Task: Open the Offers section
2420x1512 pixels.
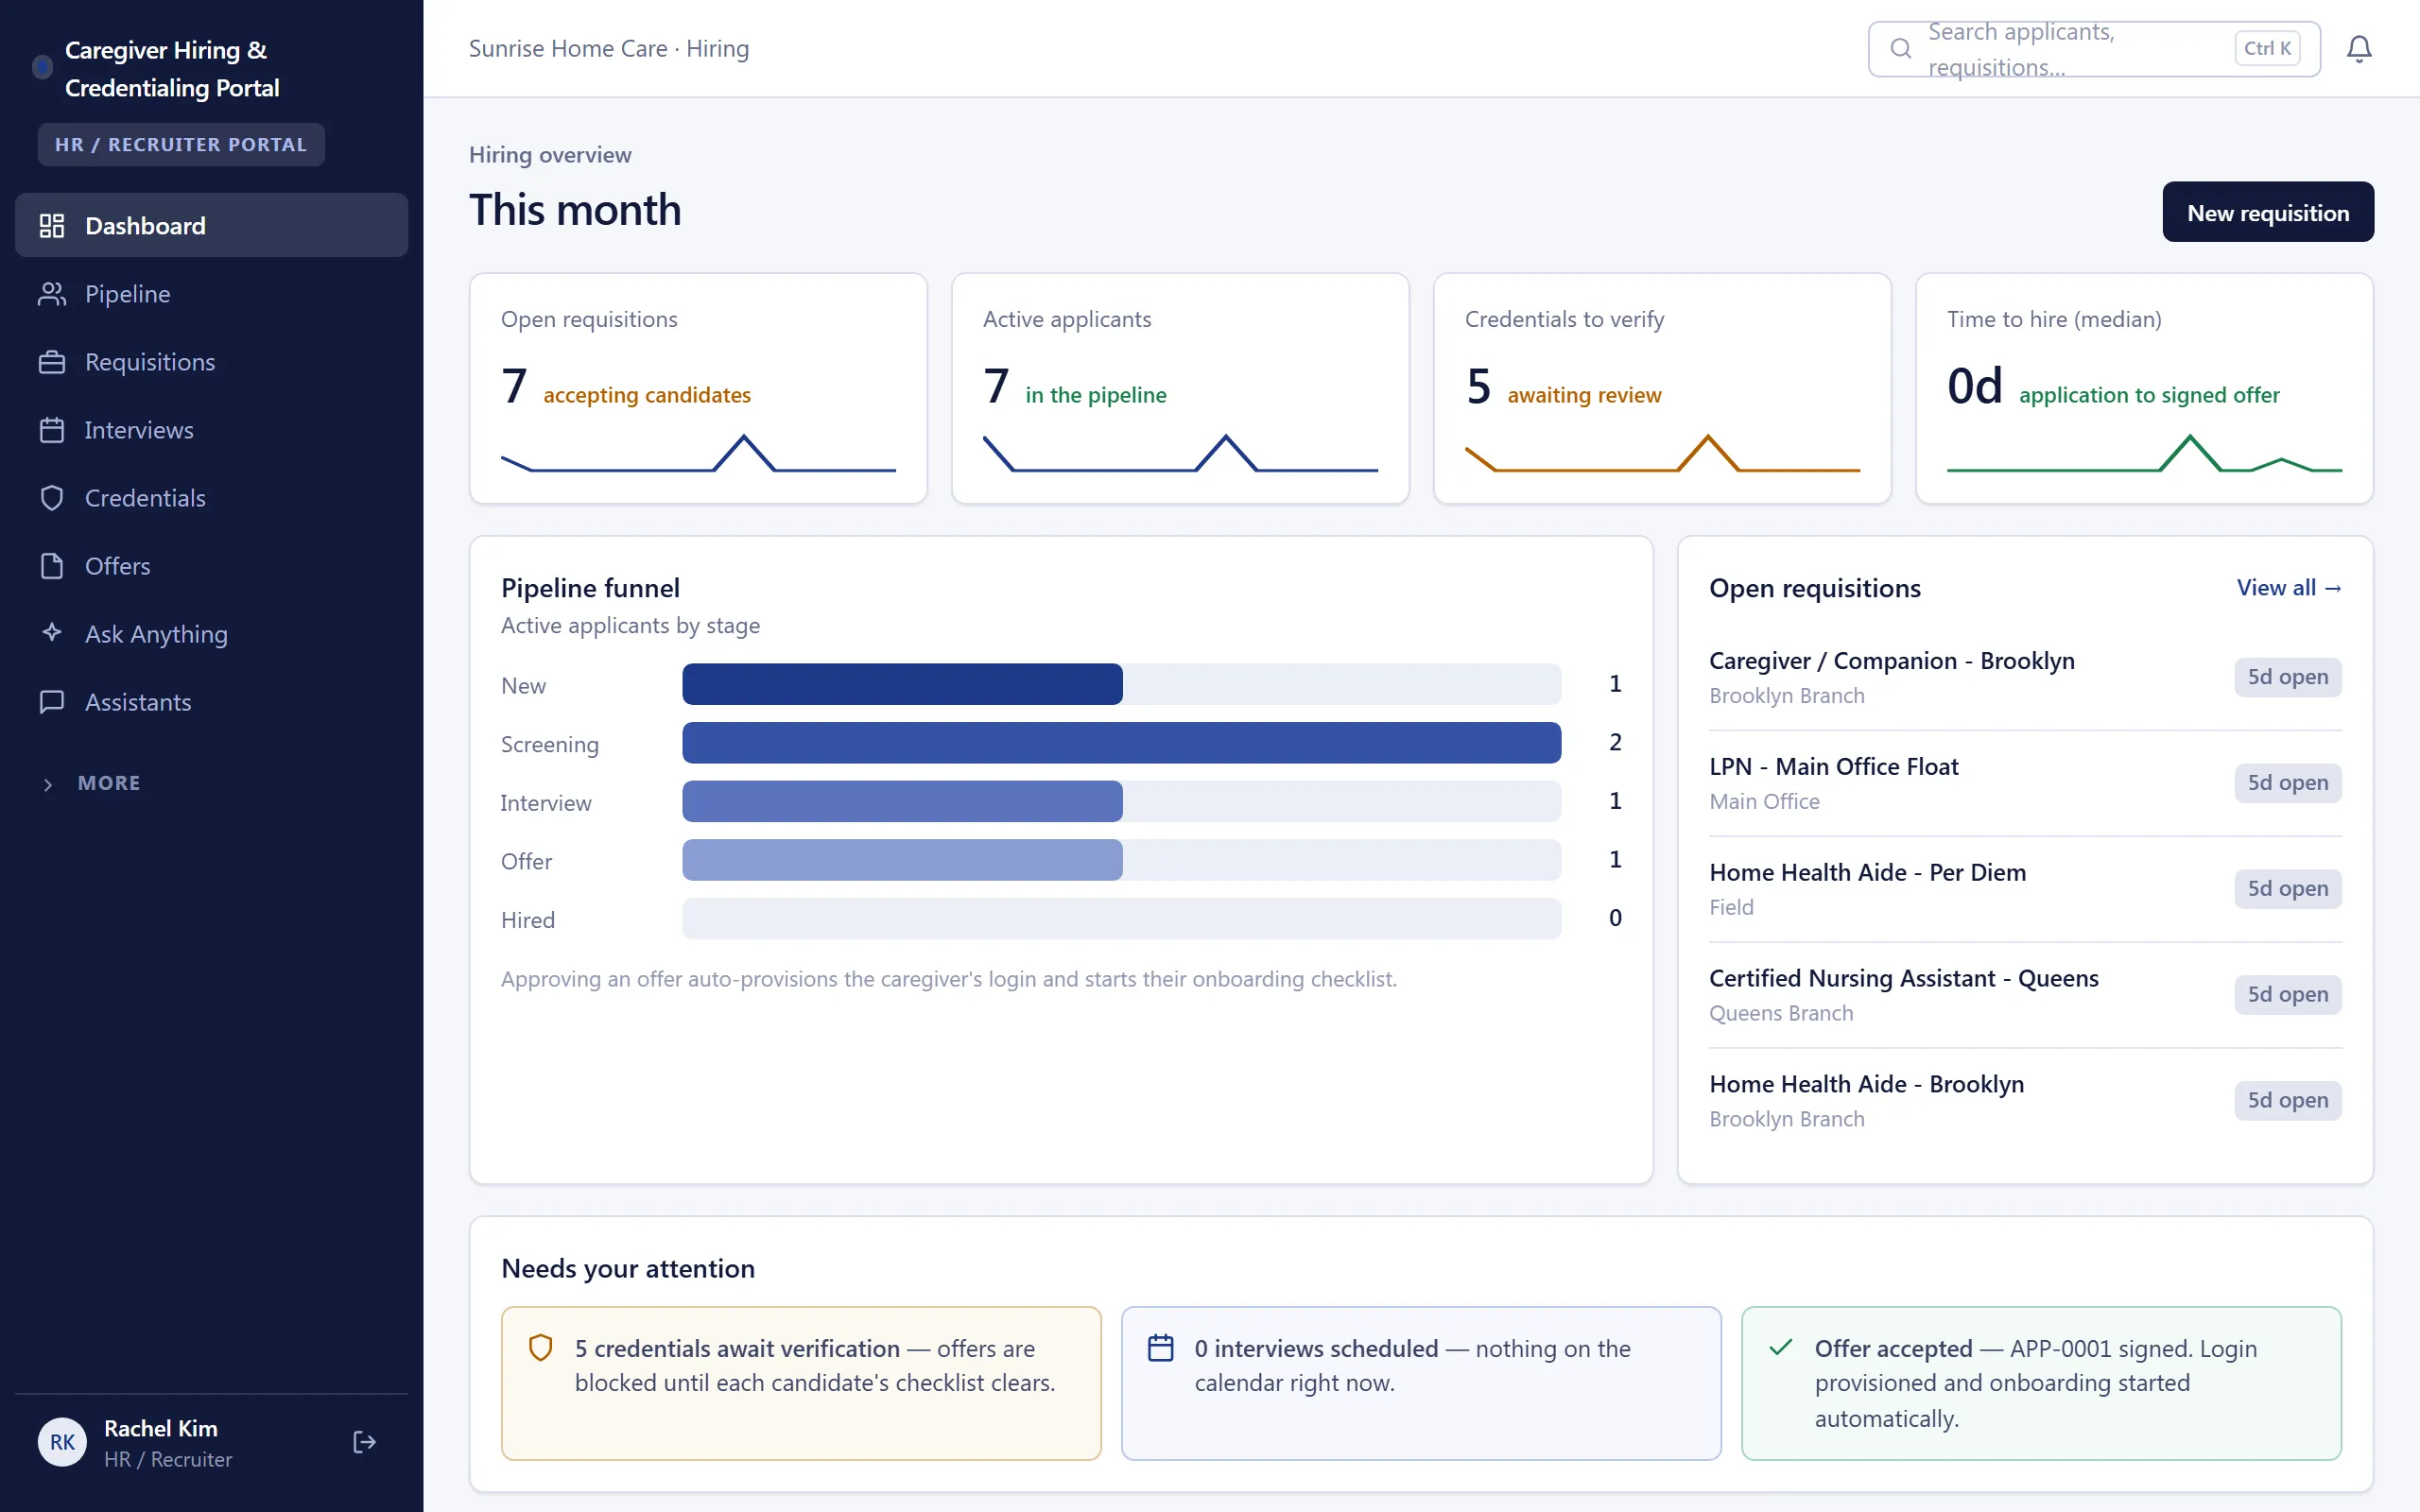Action: 211,566
